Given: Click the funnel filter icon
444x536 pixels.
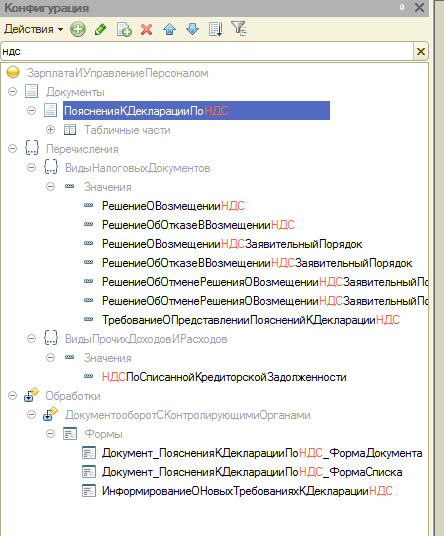Looking at the screenshot, I should point(239,29).
